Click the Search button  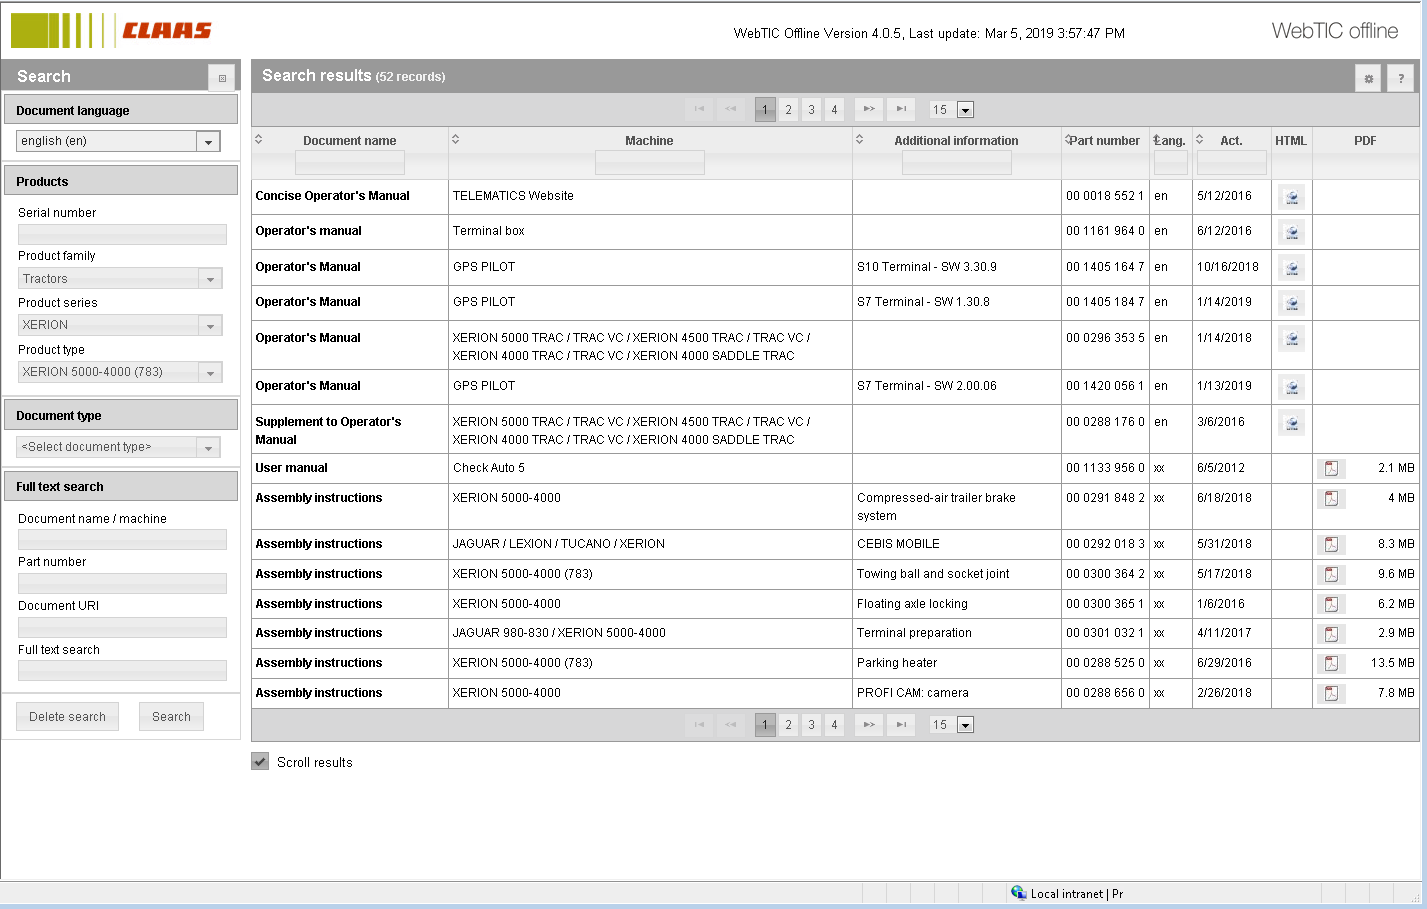pos(171,716)
